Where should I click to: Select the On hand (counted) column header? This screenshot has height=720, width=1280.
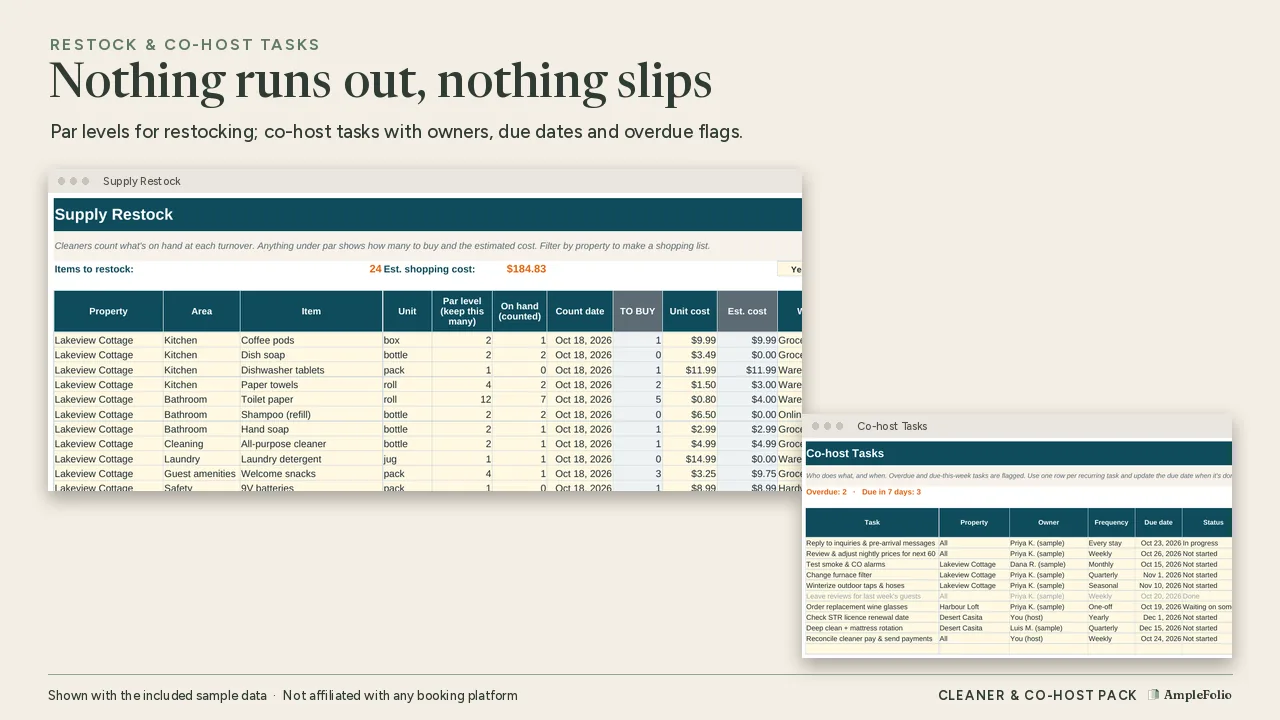tap(520, 311)
